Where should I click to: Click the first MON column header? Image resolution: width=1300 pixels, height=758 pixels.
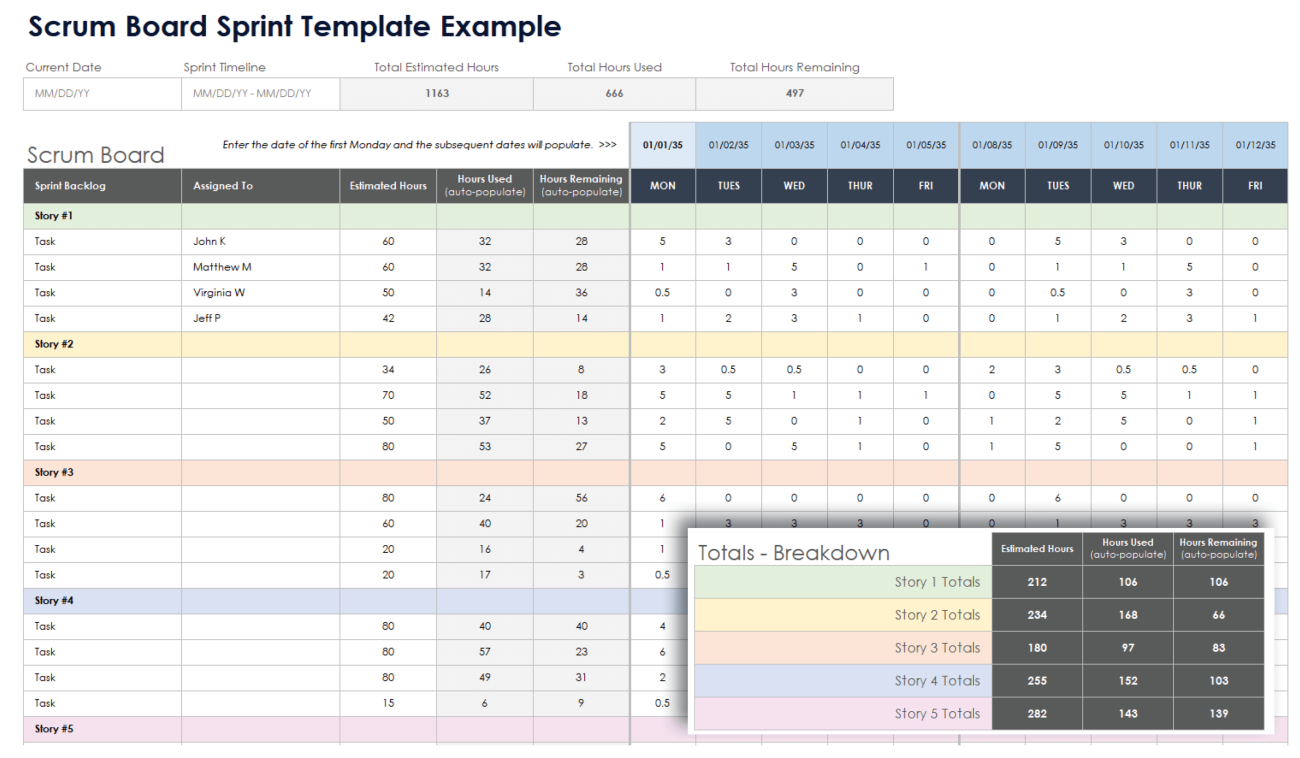(661, 185)
